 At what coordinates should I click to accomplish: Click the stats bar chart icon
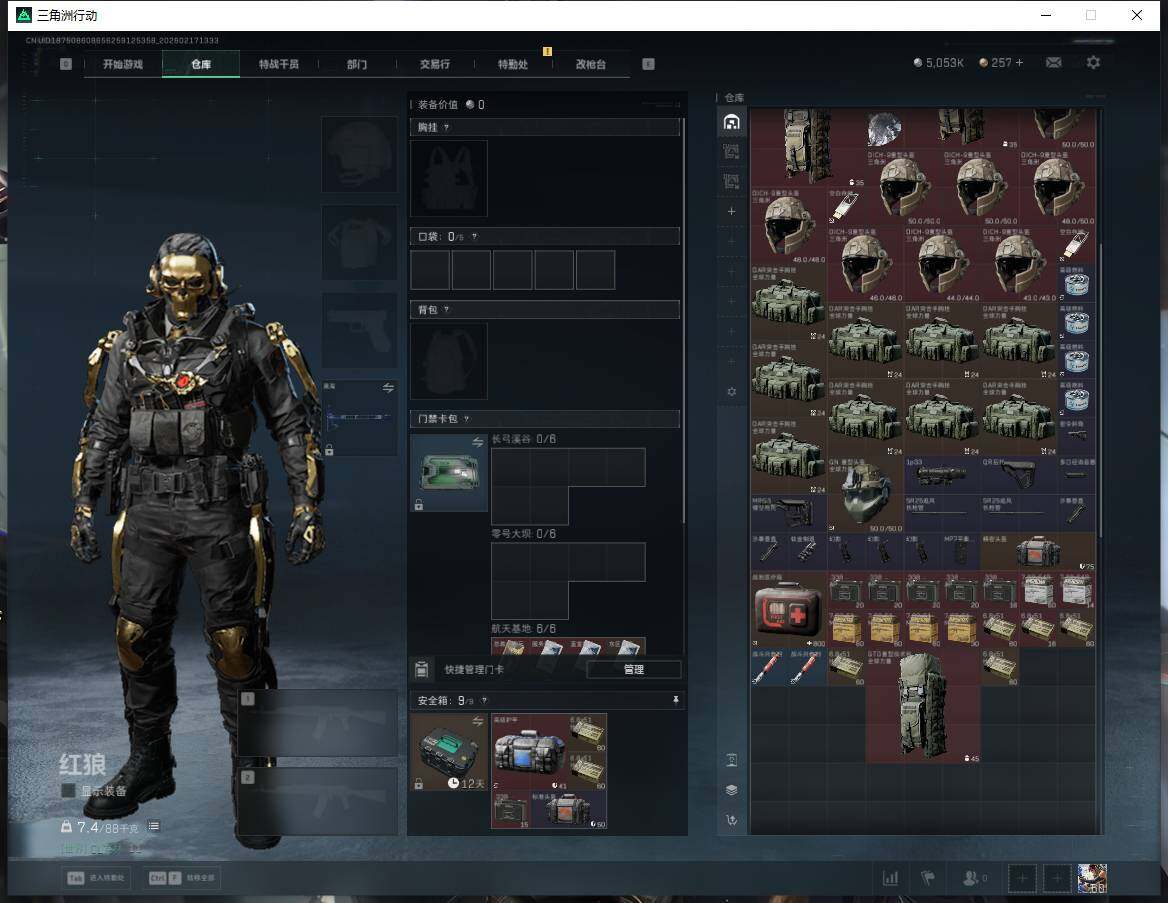pos(890,879)
